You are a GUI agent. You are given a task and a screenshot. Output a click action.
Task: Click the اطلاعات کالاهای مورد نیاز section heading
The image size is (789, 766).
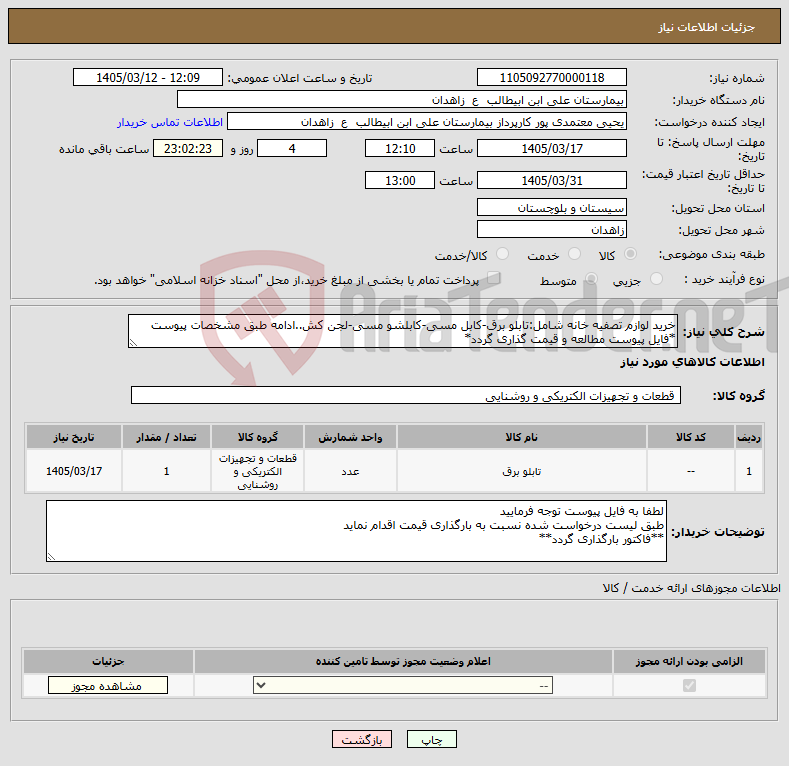click(692, 362)
